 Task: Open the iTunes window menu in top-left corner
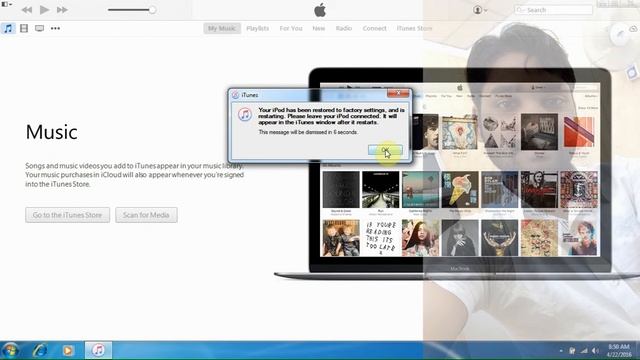click(7, 4)
